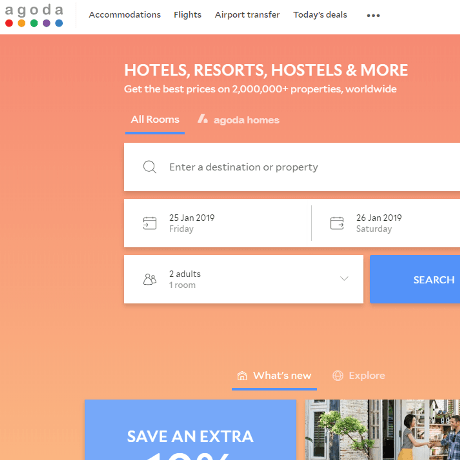Screen dimensions: 460x460
Task: Select the All Rooms tab
Action: tap(155, 119)
